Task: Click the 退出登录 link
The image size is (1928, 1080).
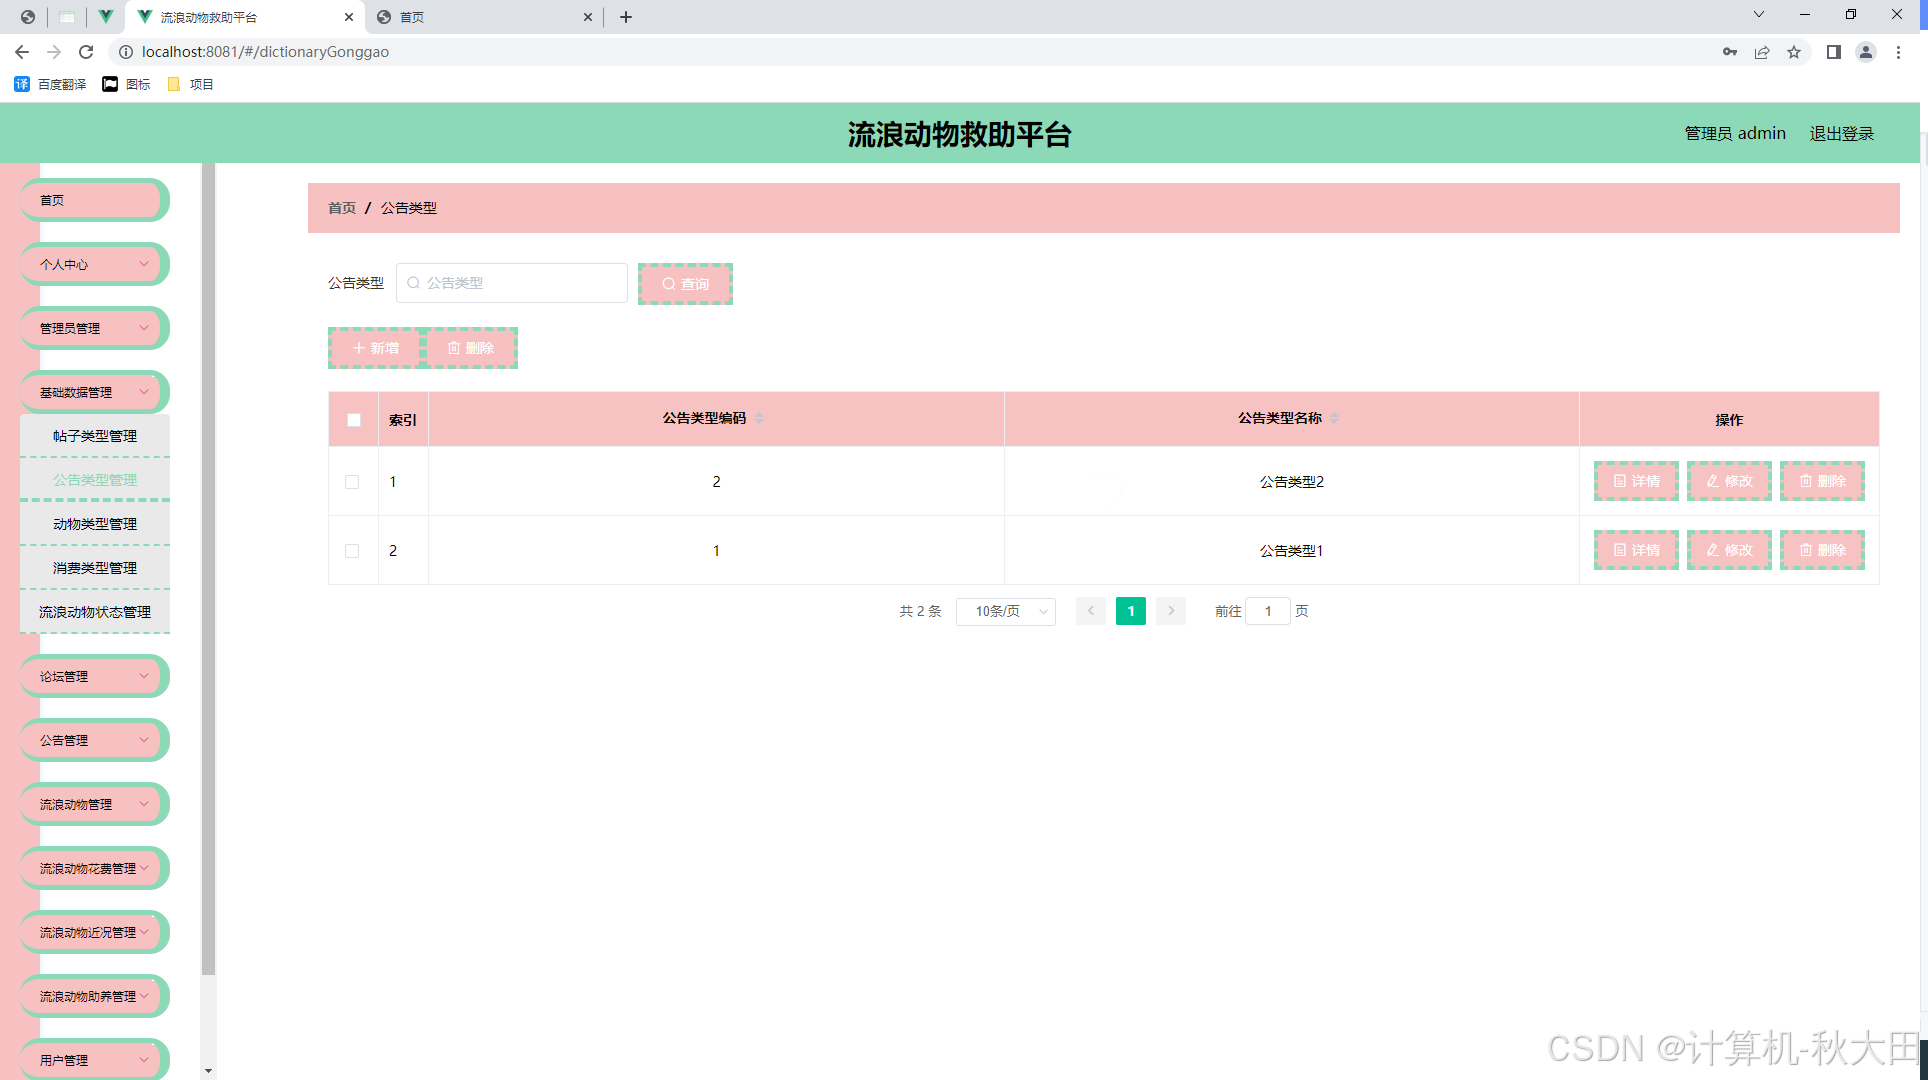Action: click(x=1841, y=133)
